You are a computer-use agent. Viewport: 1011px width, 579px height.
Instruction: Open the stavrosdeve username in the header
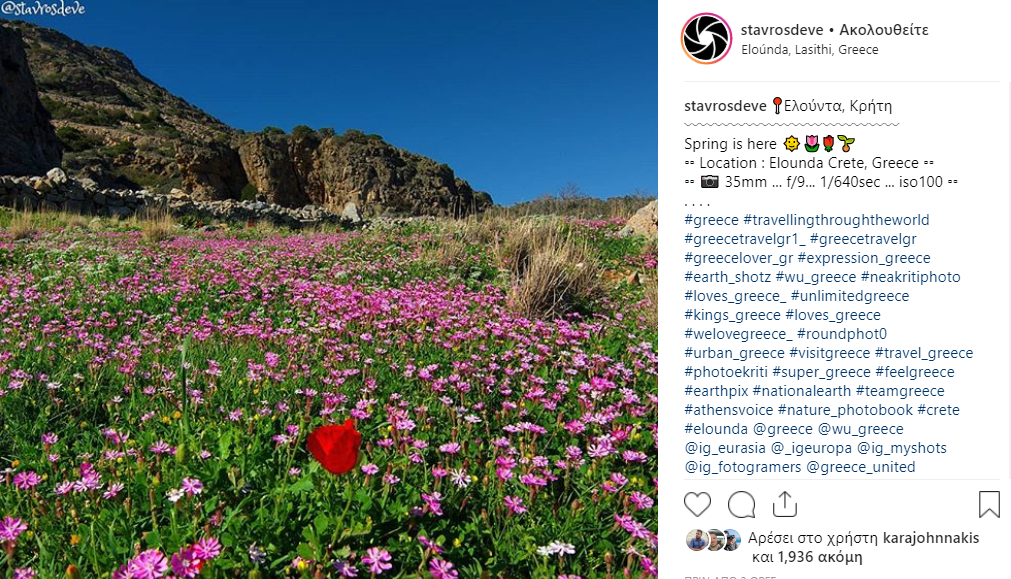(x=782, y=30)
